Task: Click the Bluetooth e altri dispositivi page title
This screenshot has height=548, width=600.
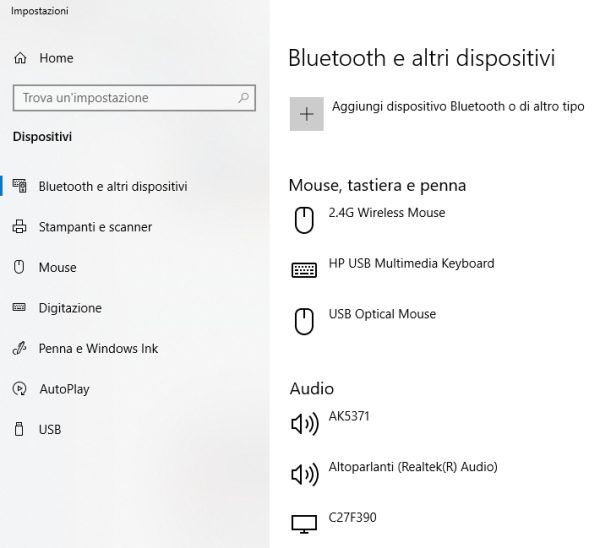Action: (x=422, y=58)
